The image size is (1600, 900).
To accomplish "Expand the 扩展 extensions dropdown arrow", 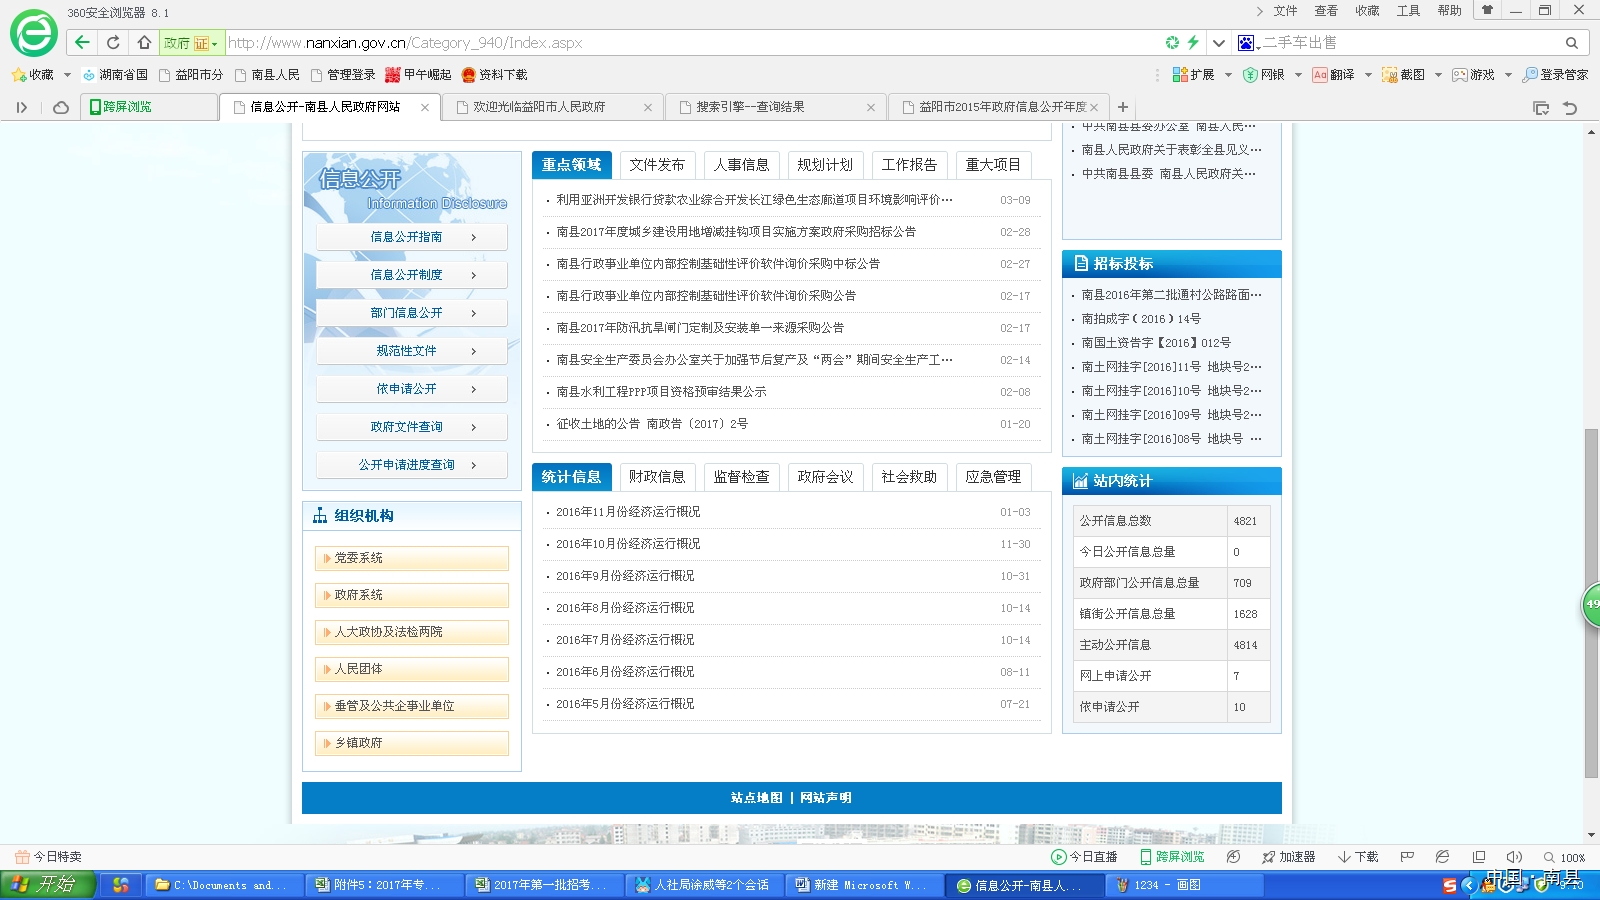I will (1228, 75).
